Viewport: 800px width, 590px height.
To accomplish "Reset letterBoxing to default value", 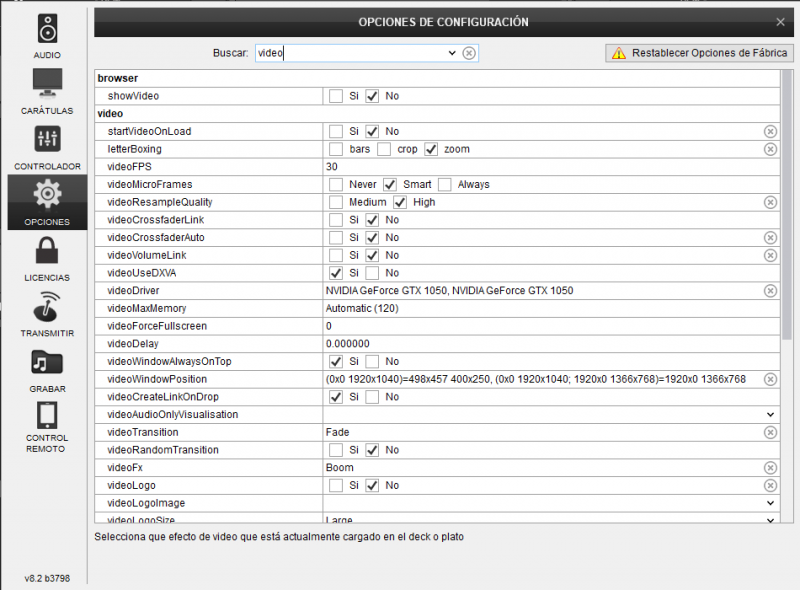I will (770, 149).
